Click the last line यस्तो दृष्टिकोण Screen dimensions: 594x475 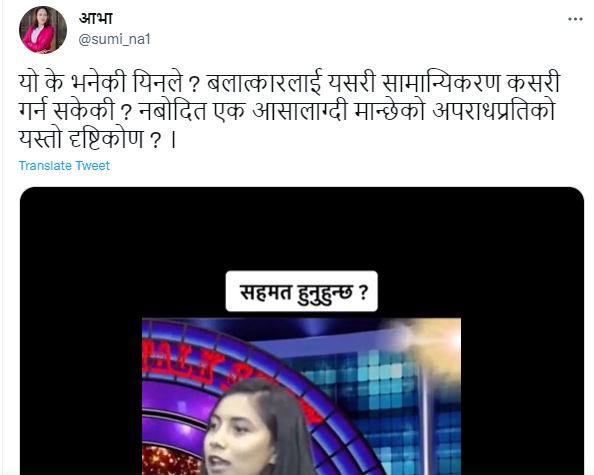(x=97, y=139)
